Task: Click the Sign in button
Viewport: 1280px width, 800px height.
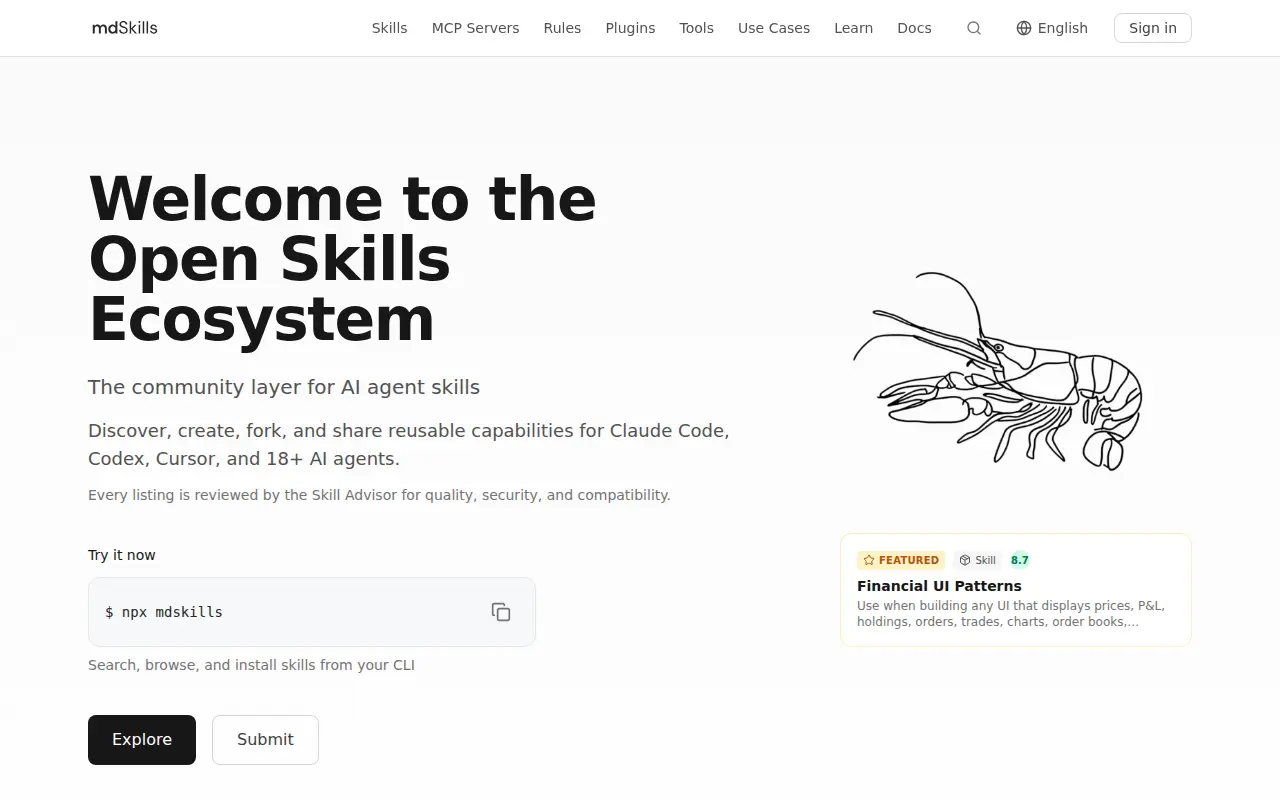Action: coord(1152,28)
